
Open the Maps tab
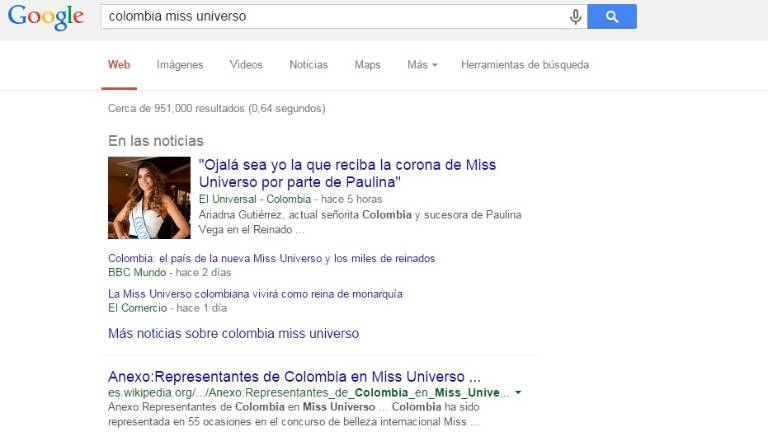[x=367, y=65]
